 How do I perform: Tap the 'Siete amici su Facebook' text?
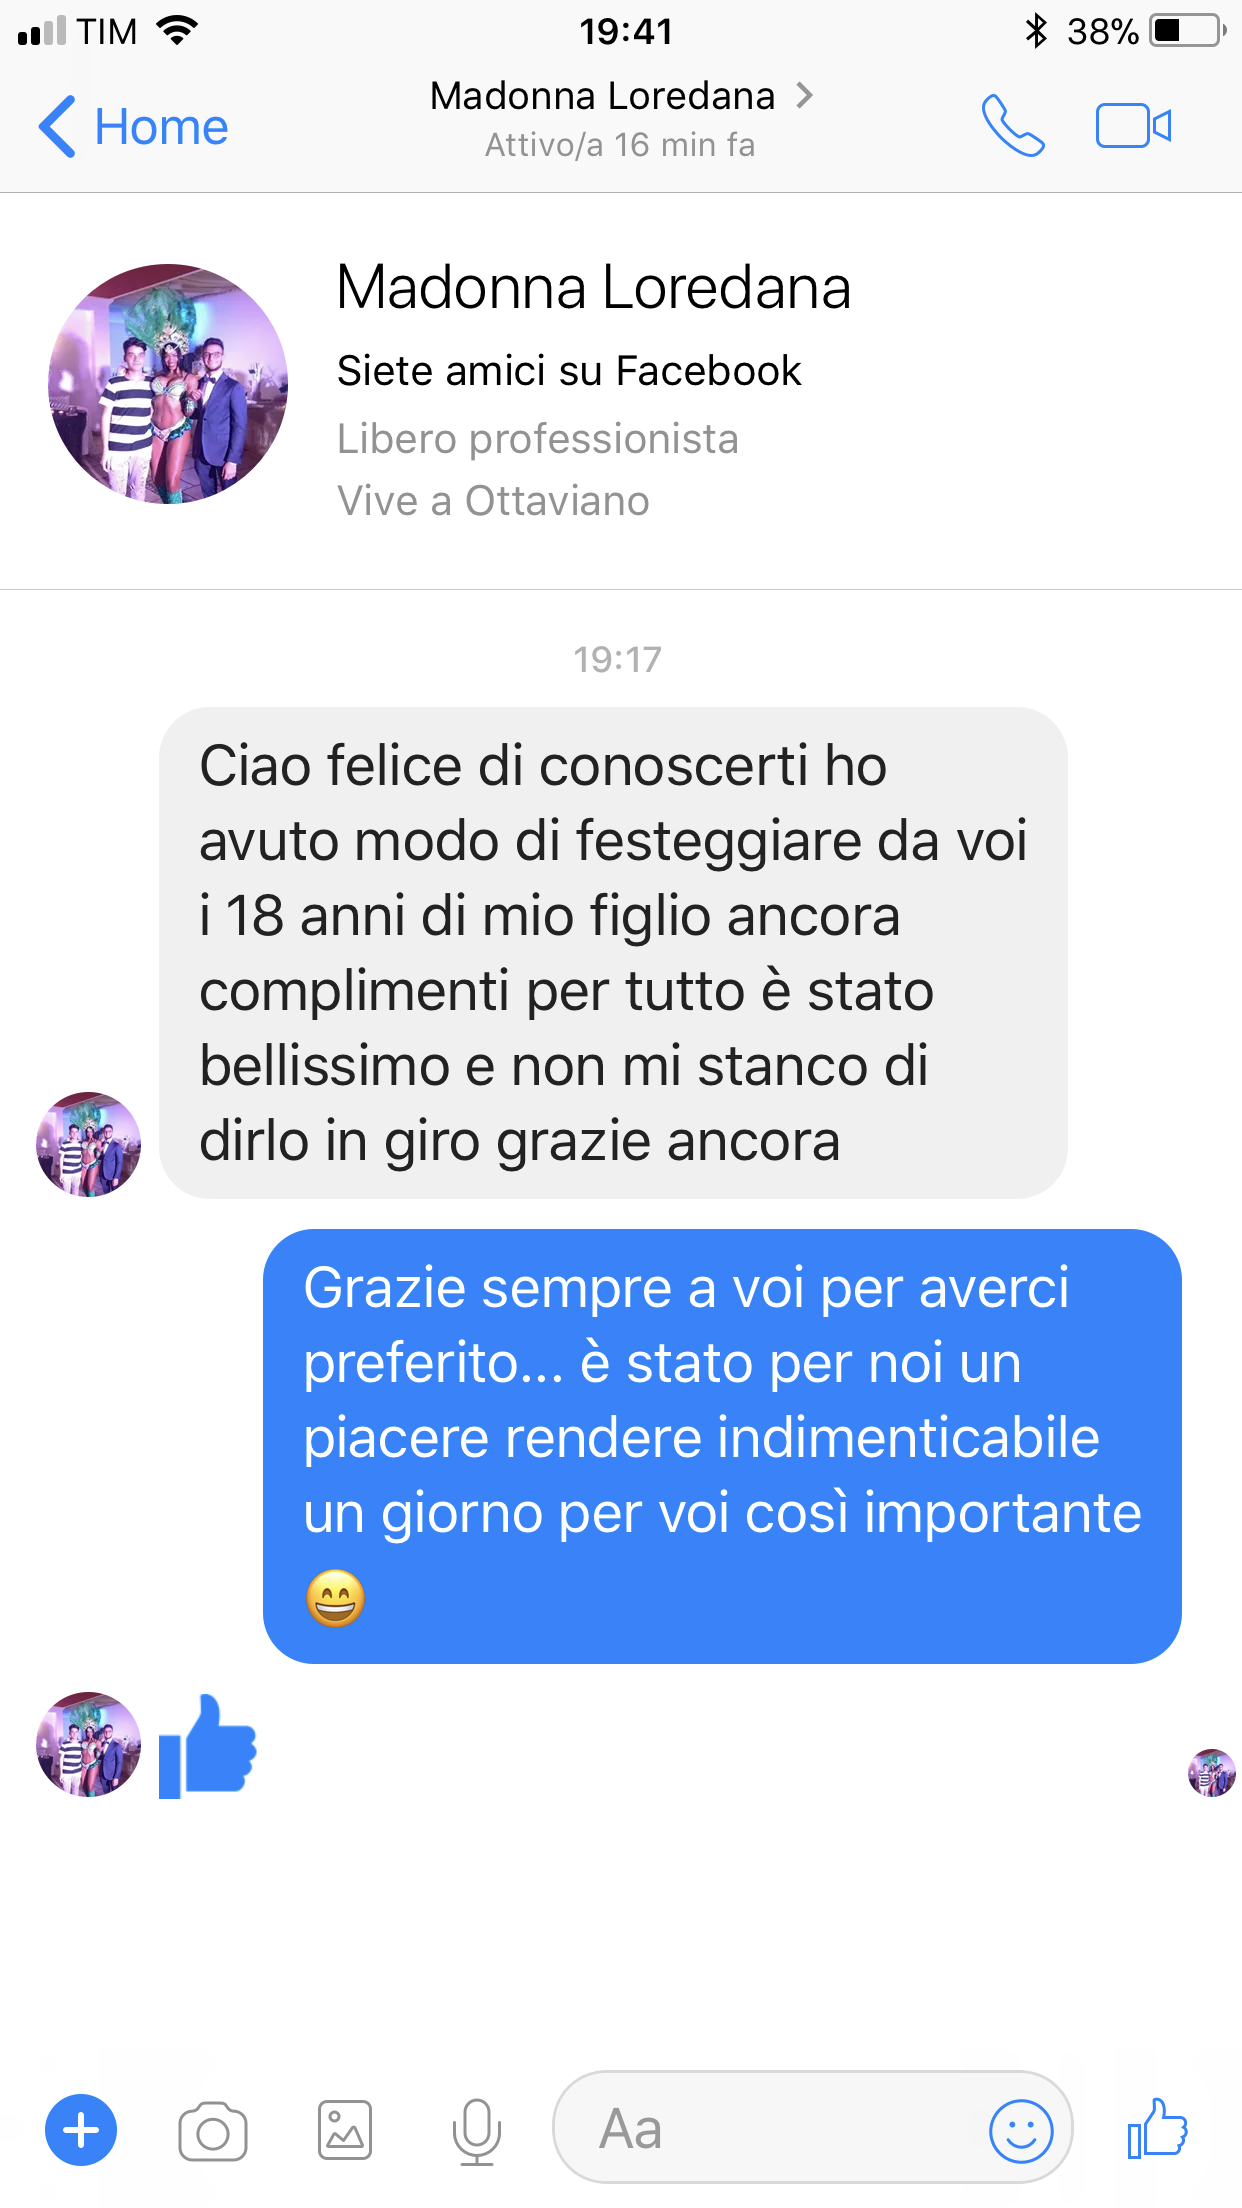(x=569, y=371)
